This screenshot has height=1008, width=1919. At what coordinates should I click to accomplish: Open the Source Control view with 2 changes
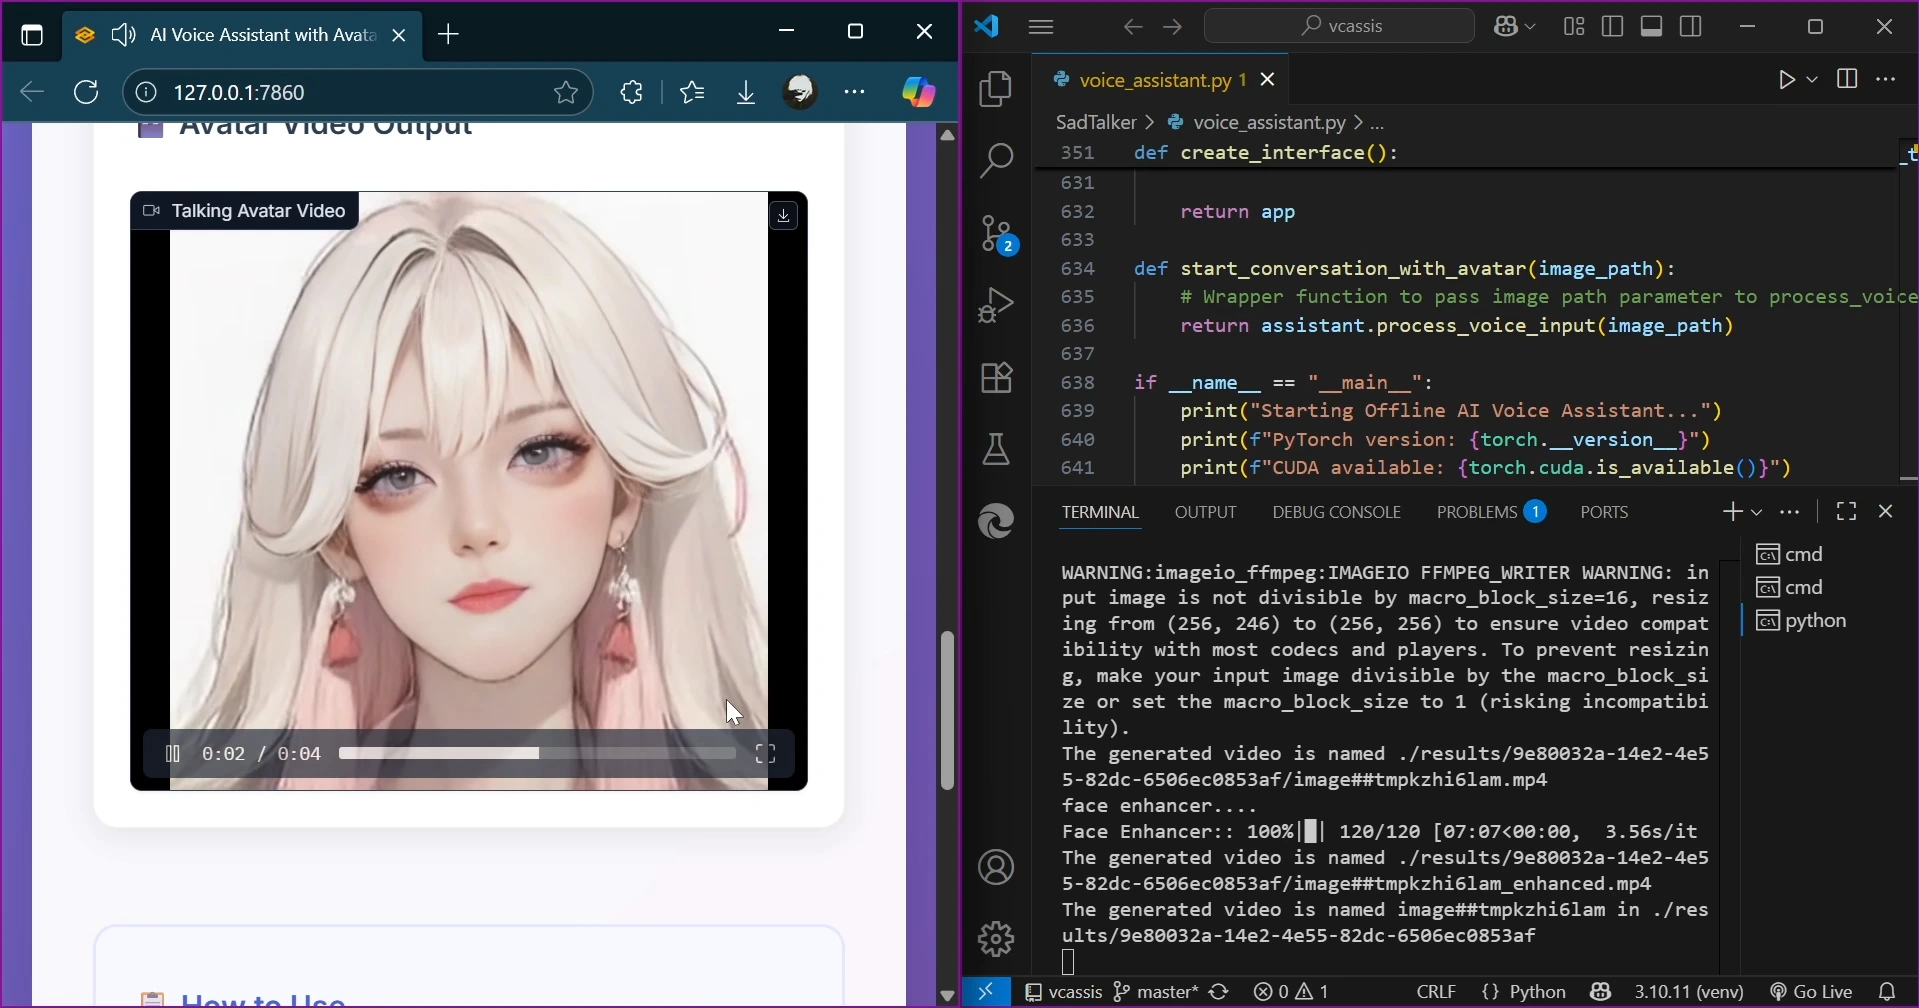999,234
